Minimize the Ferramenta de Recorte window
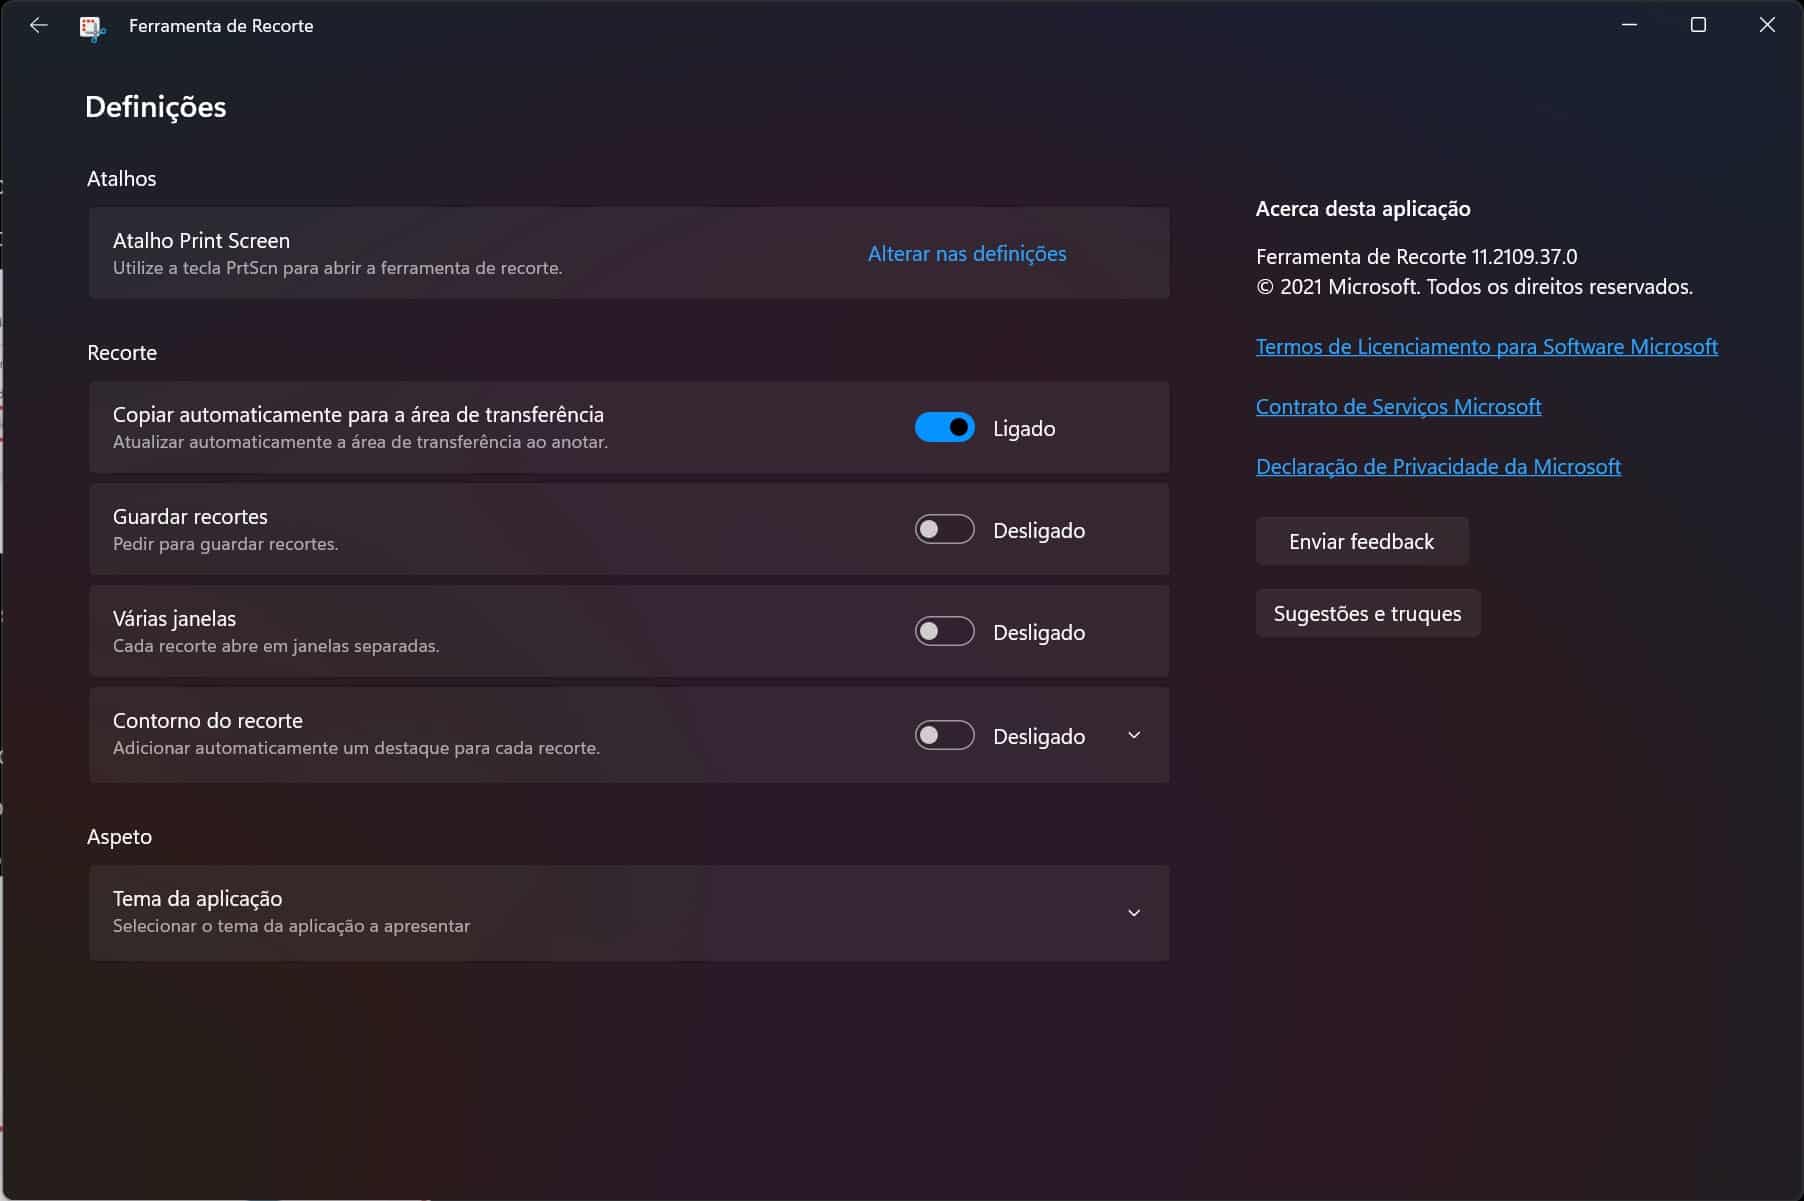 click(x=1629, y=25)
